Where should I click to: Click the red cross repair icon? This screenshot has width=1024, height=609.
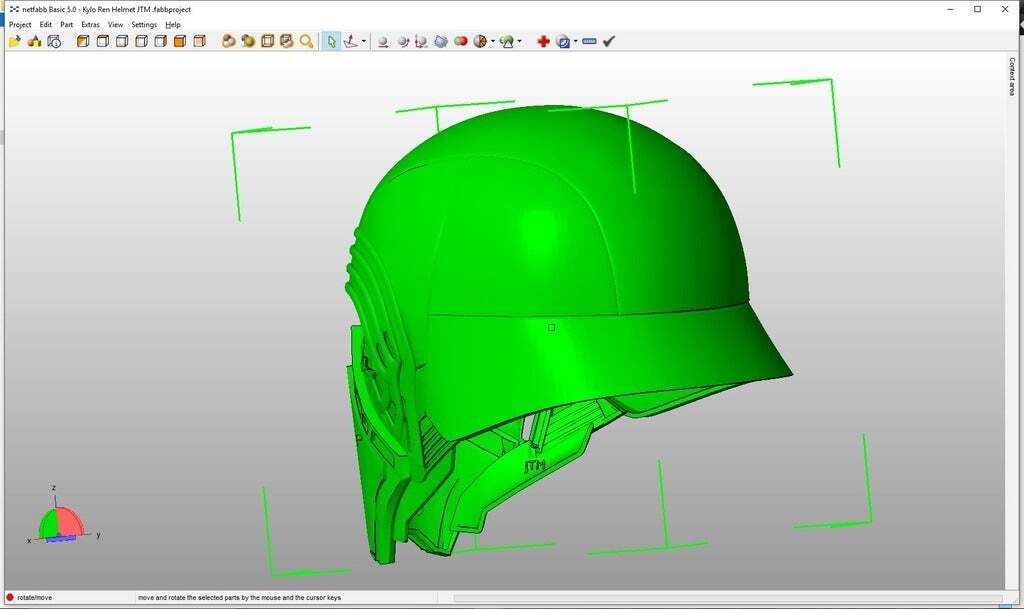click(543, 41)
